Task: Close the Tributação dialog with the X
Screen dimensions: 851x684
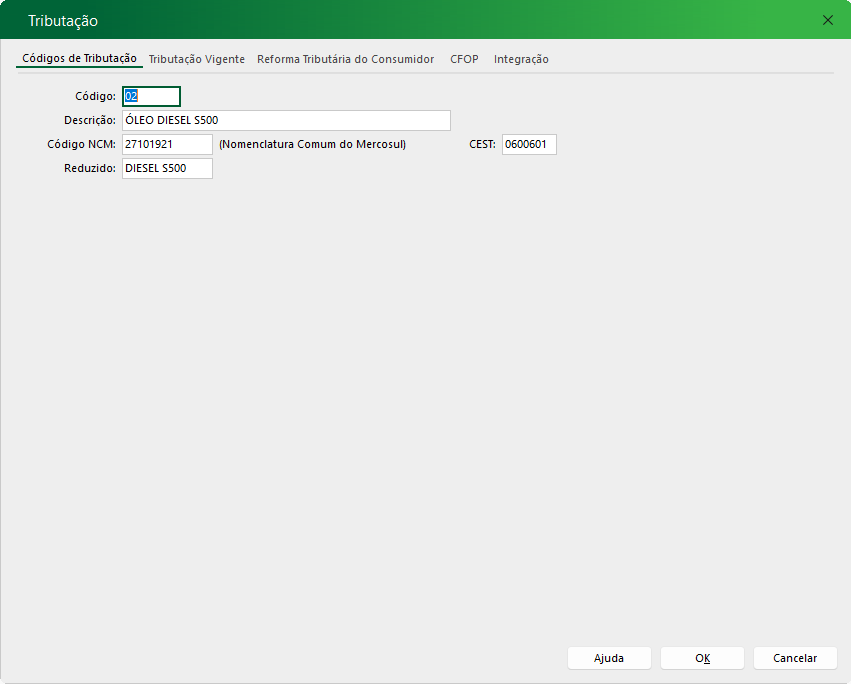Action: click(827, 20)
